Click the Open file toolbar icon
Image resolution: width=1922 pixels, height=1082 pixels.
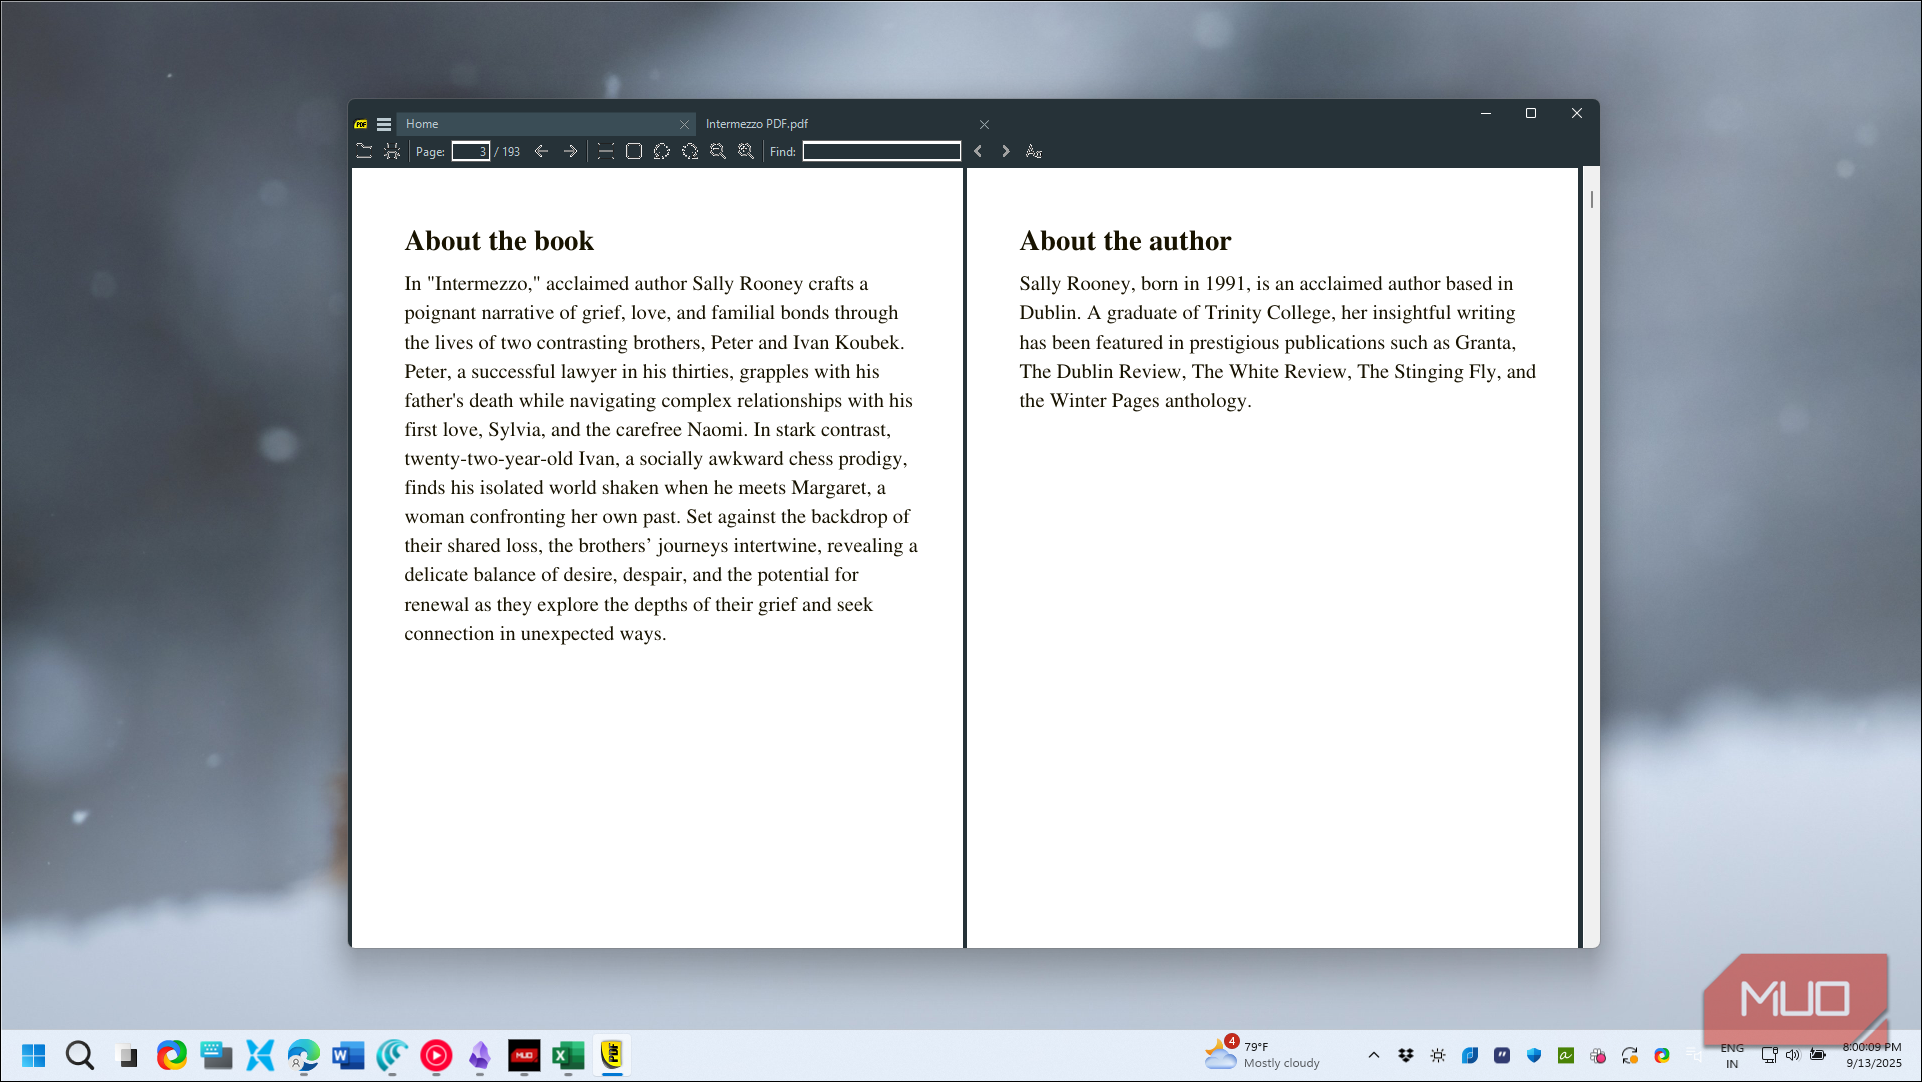(x=364, y=151)
